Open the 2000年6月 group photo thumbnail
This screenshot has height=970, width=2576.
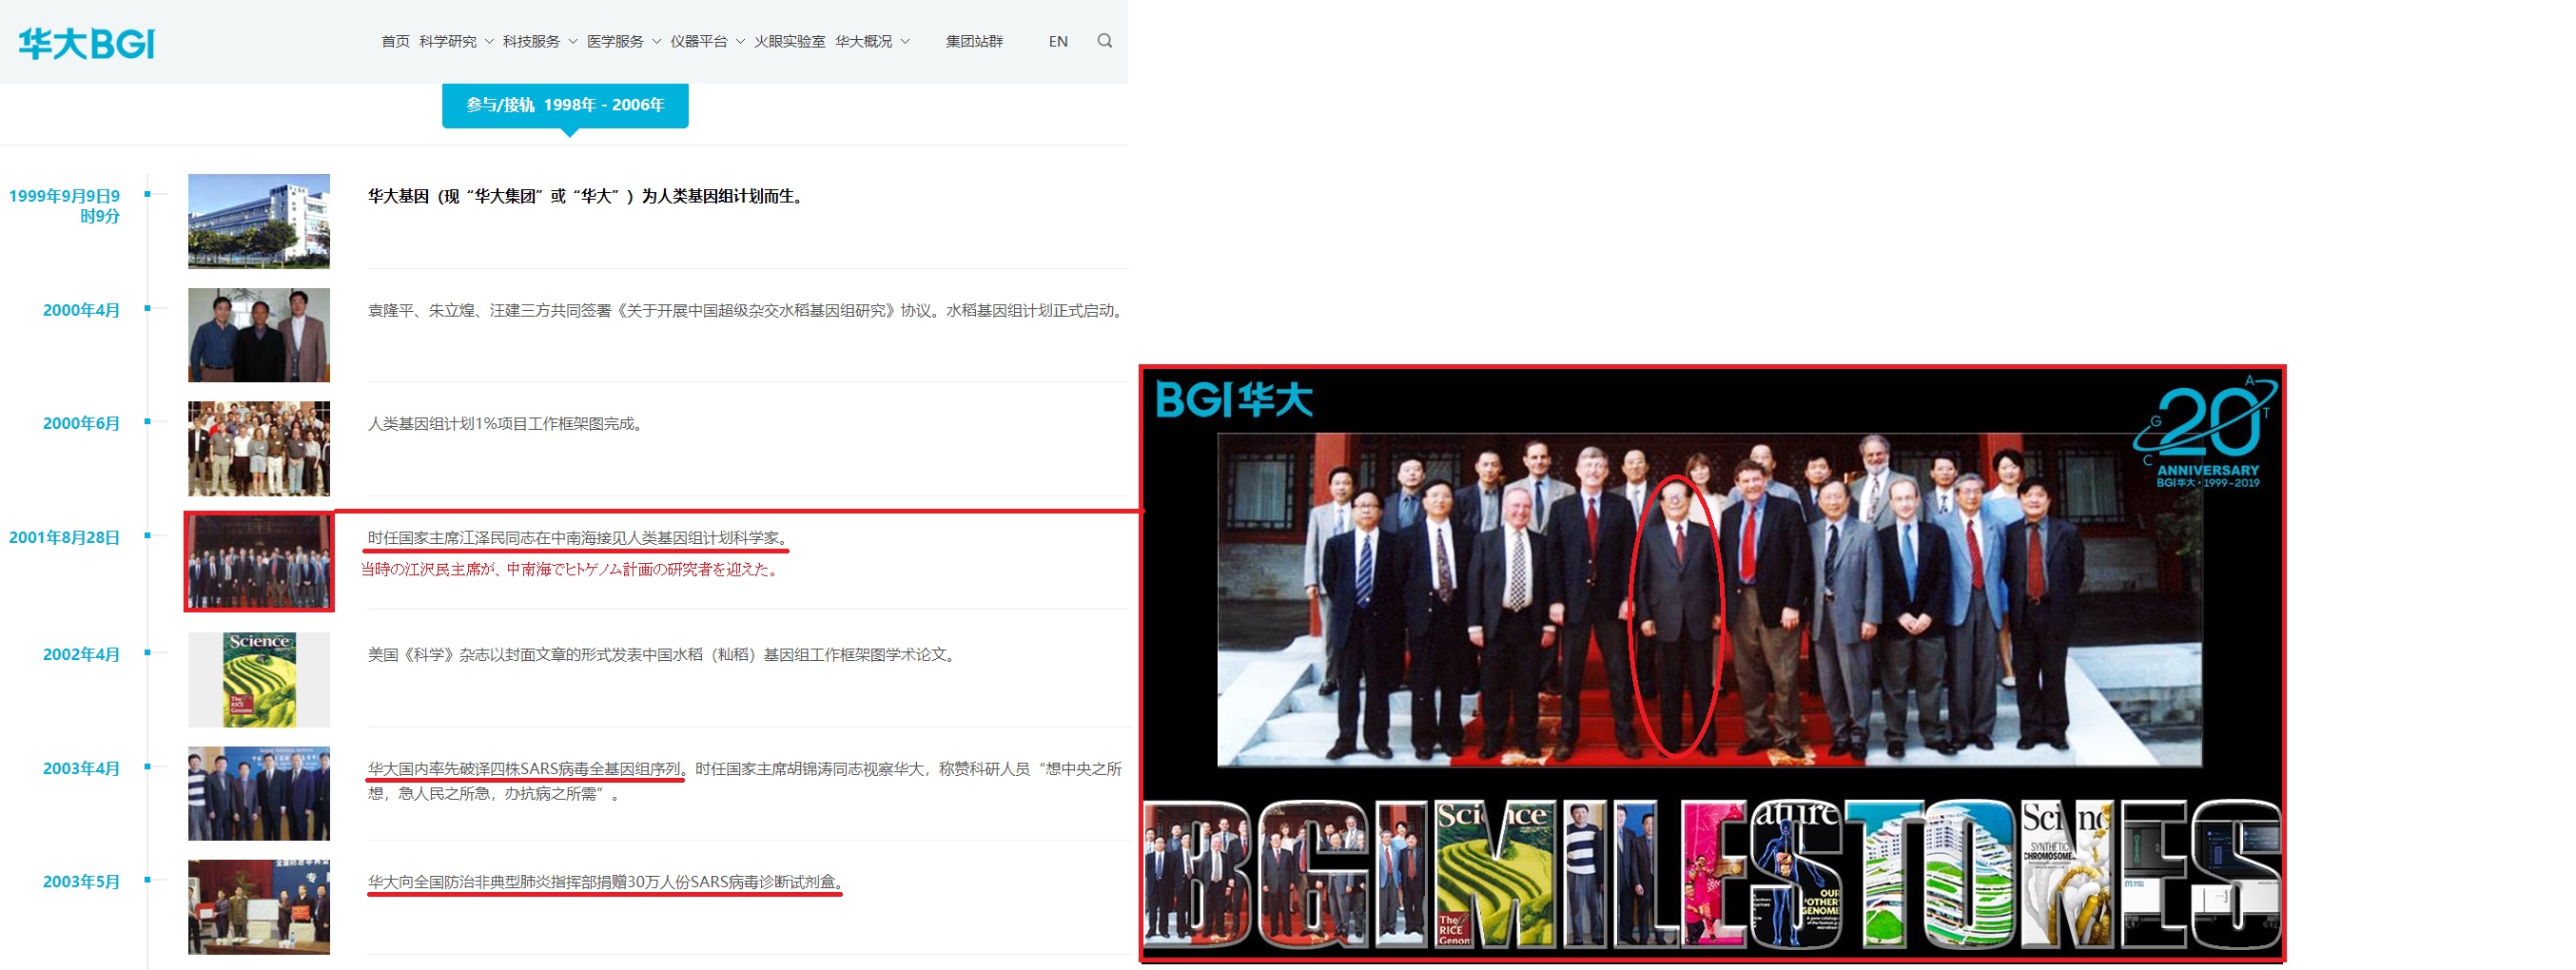259,449
